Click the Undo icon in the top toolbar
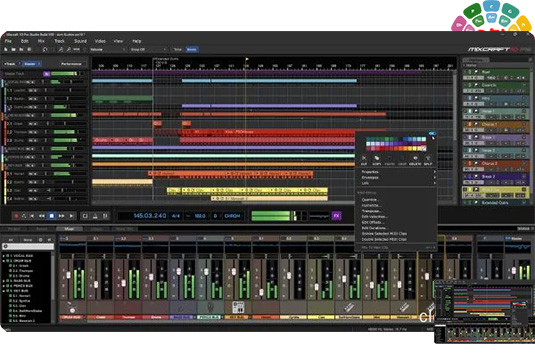 point(45,49)
